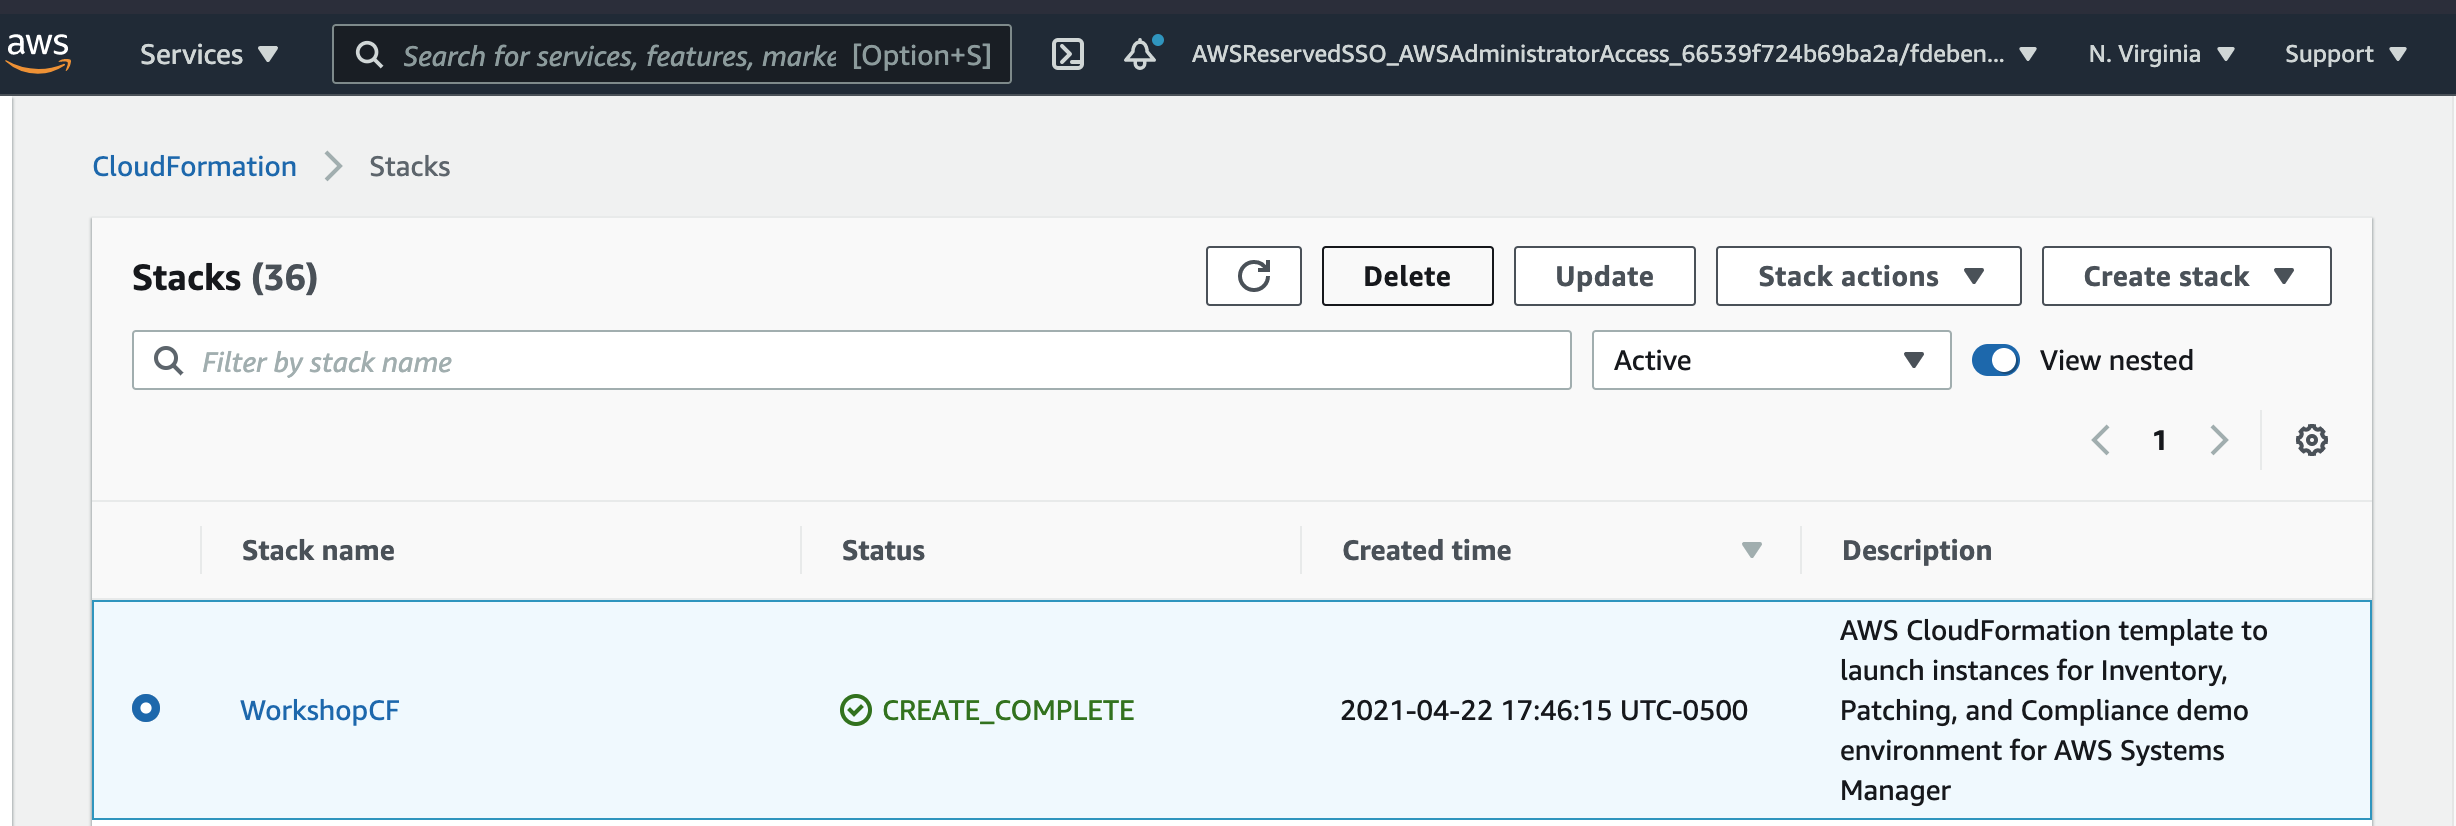
Task: Open the Support menu
Action: pyautogui.click(x=2345, y=54)
